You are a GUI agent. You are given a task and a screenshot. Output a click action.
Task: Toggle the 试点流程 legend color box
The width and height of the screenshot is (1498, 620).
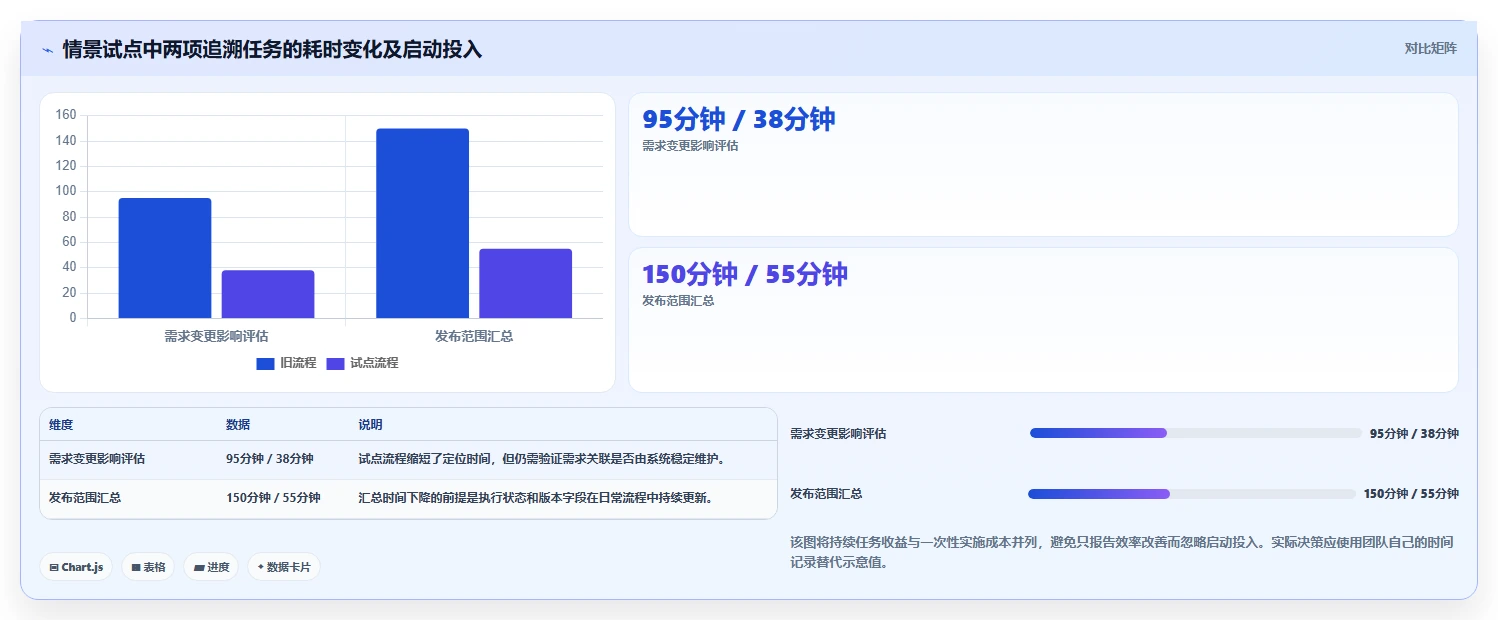click(335, 364)
